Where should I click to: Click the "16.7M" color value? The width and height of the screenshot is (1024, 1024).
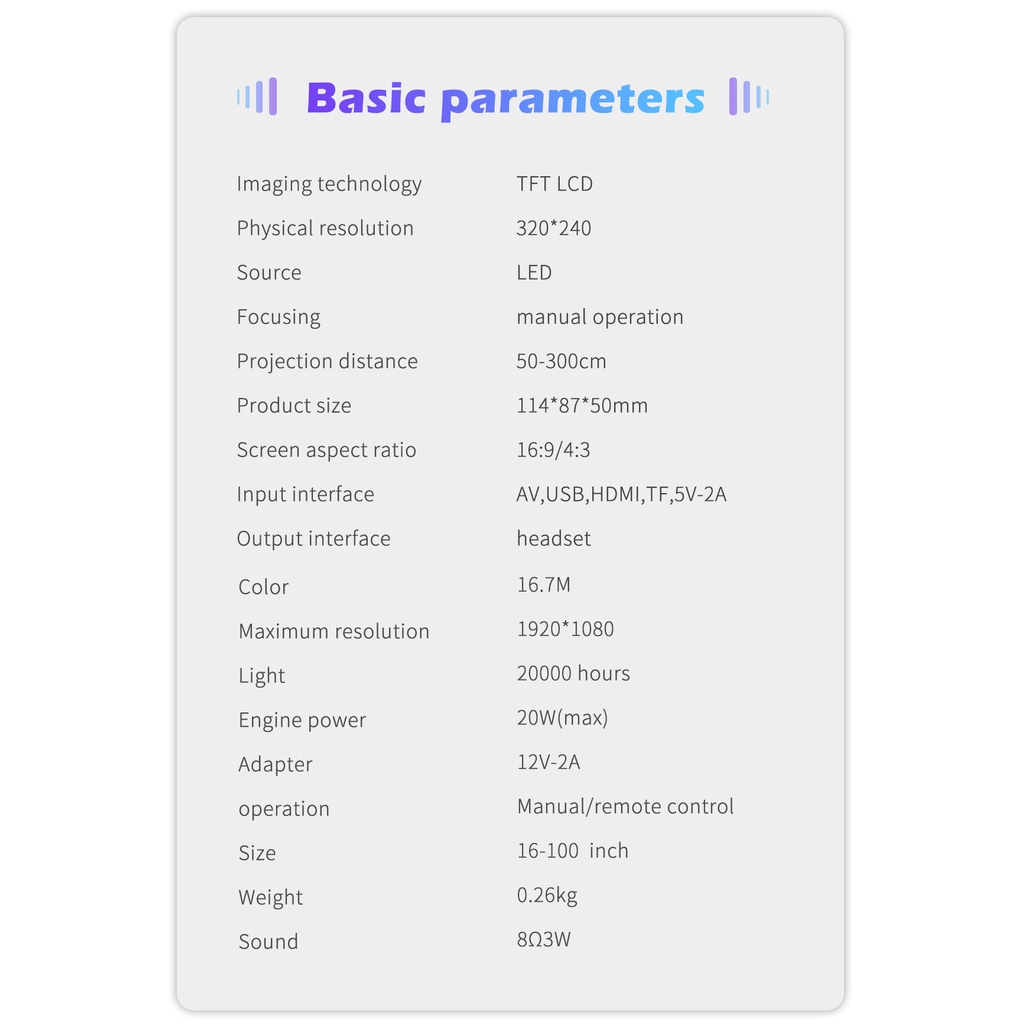click(543, 585)
